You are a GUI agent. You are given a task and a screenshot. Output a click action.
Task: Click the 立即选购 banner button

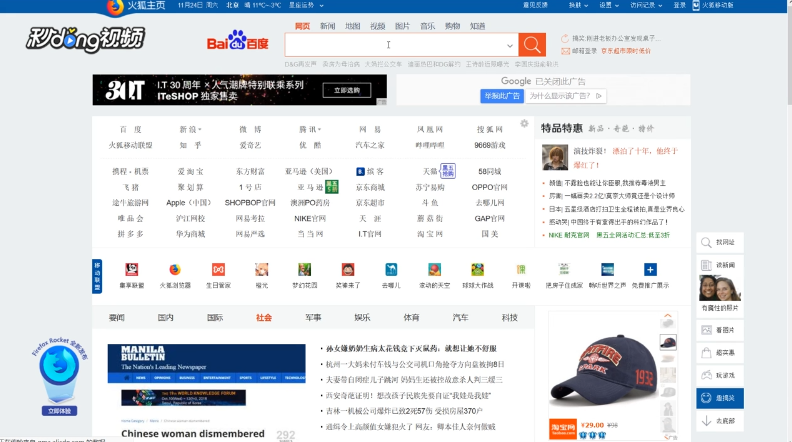347,90
